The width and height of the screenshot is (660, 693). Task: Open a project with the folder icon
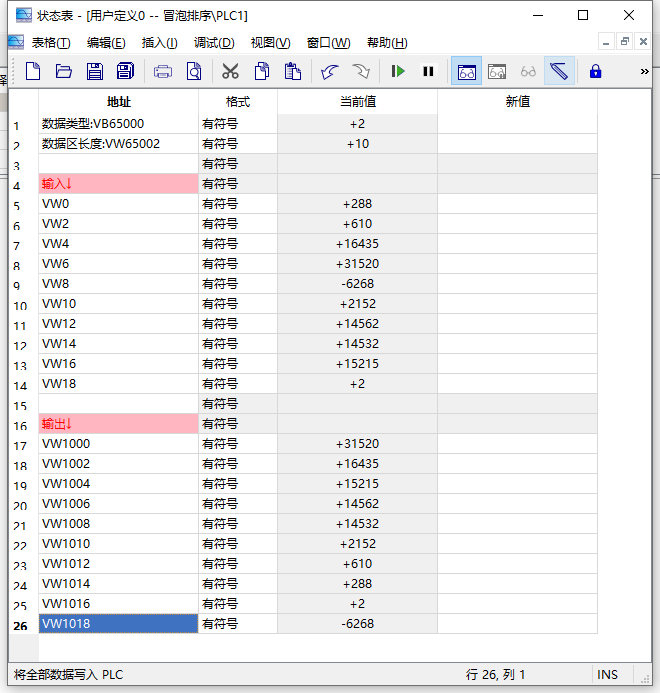coord(64,71)
